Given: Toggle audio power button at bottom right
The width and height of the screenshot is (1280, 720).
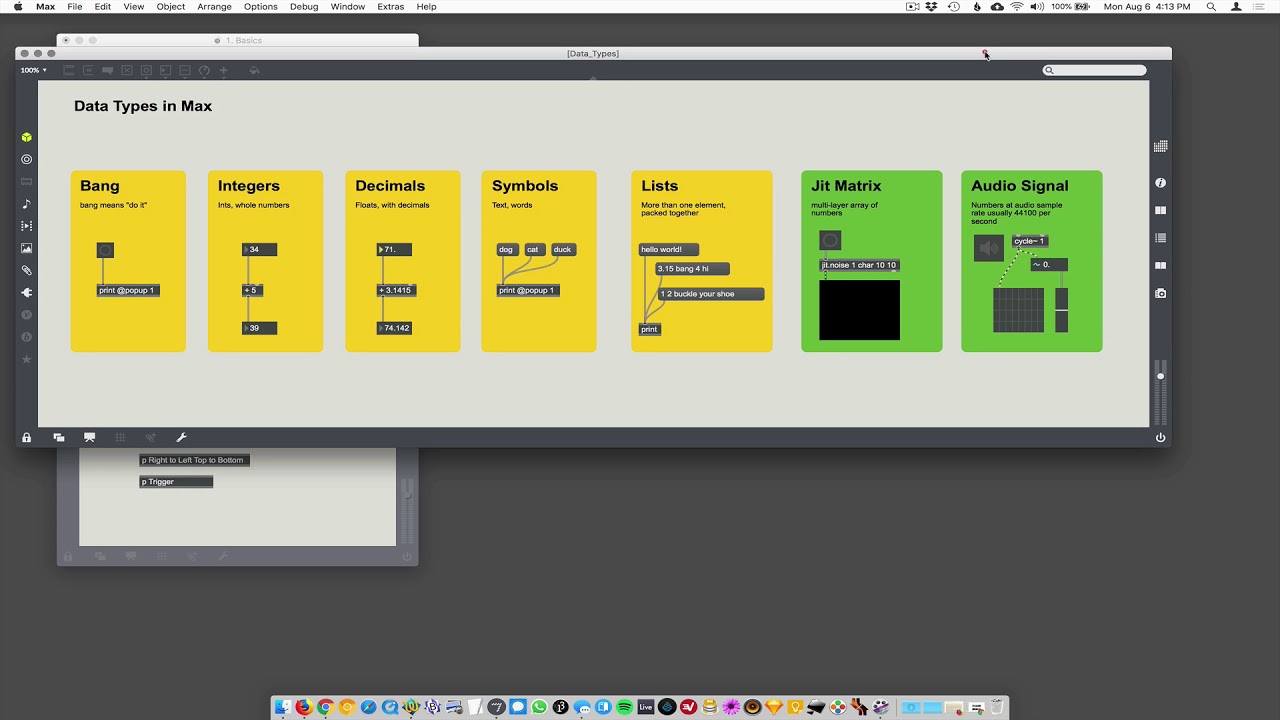Looking at the screenshot, I should tap(1160, 437).
